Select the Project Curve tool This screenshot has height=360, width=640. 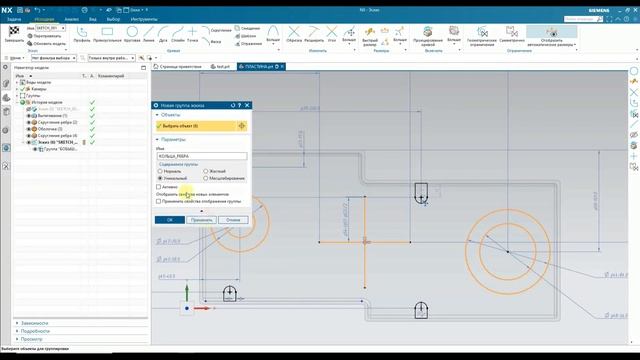(428, 35)
